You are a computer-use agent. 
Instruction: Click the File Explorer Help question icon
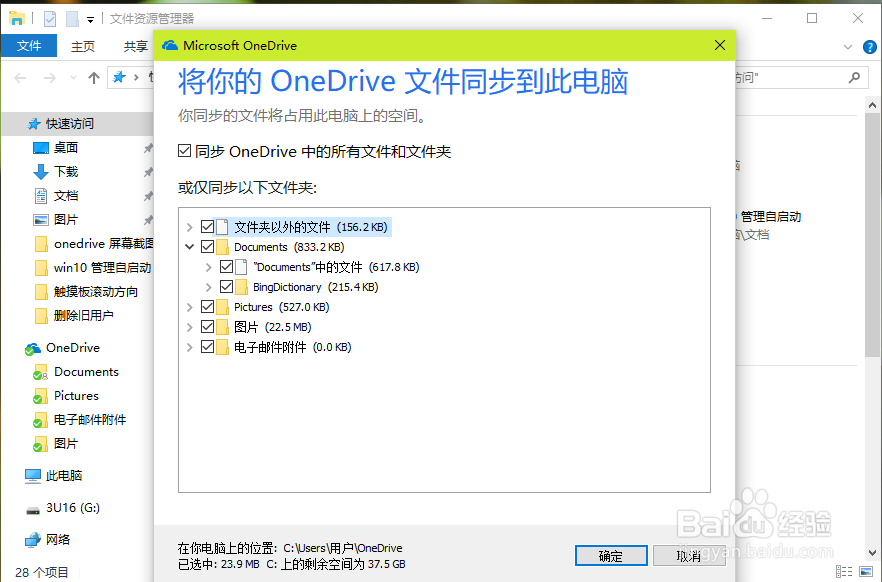(x=870, y=47)
